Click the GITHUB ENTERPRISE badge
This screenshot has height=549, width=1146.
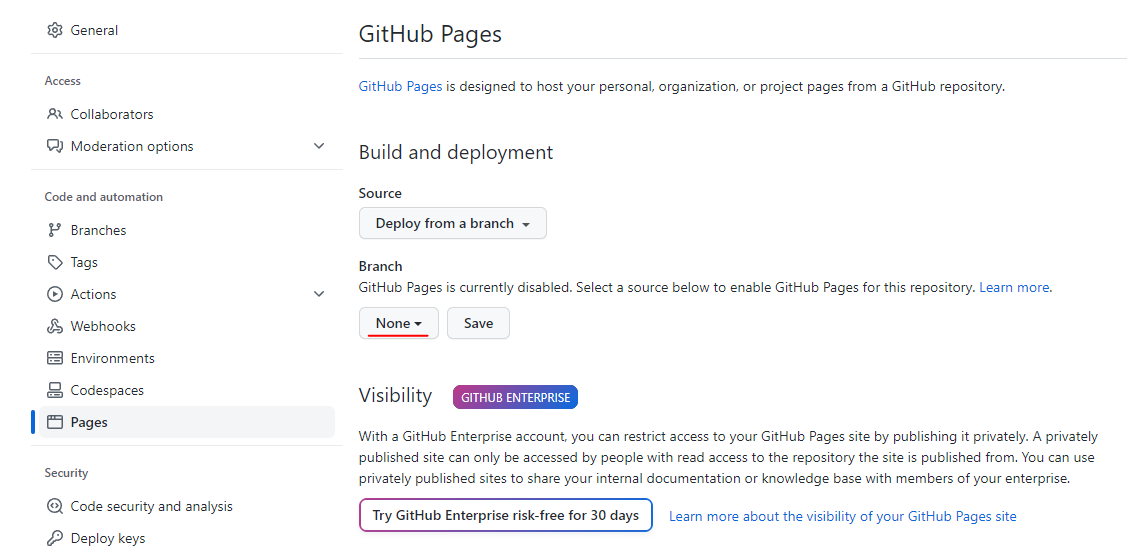515,398
